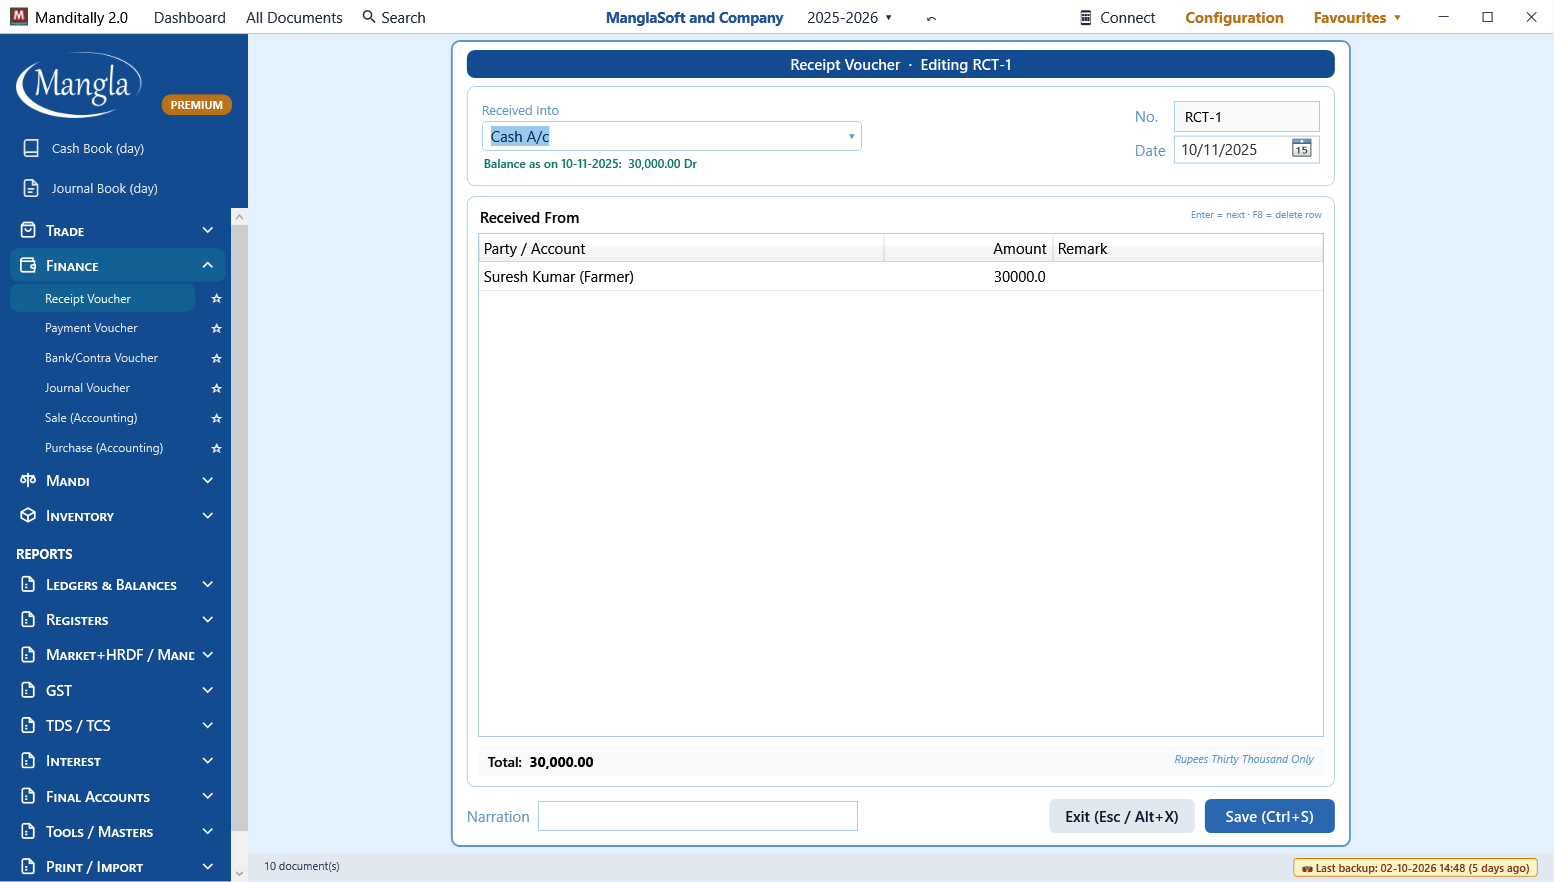
Task: Click Exit (Esc / Alt+X) button
Action: coord(1122,816)
